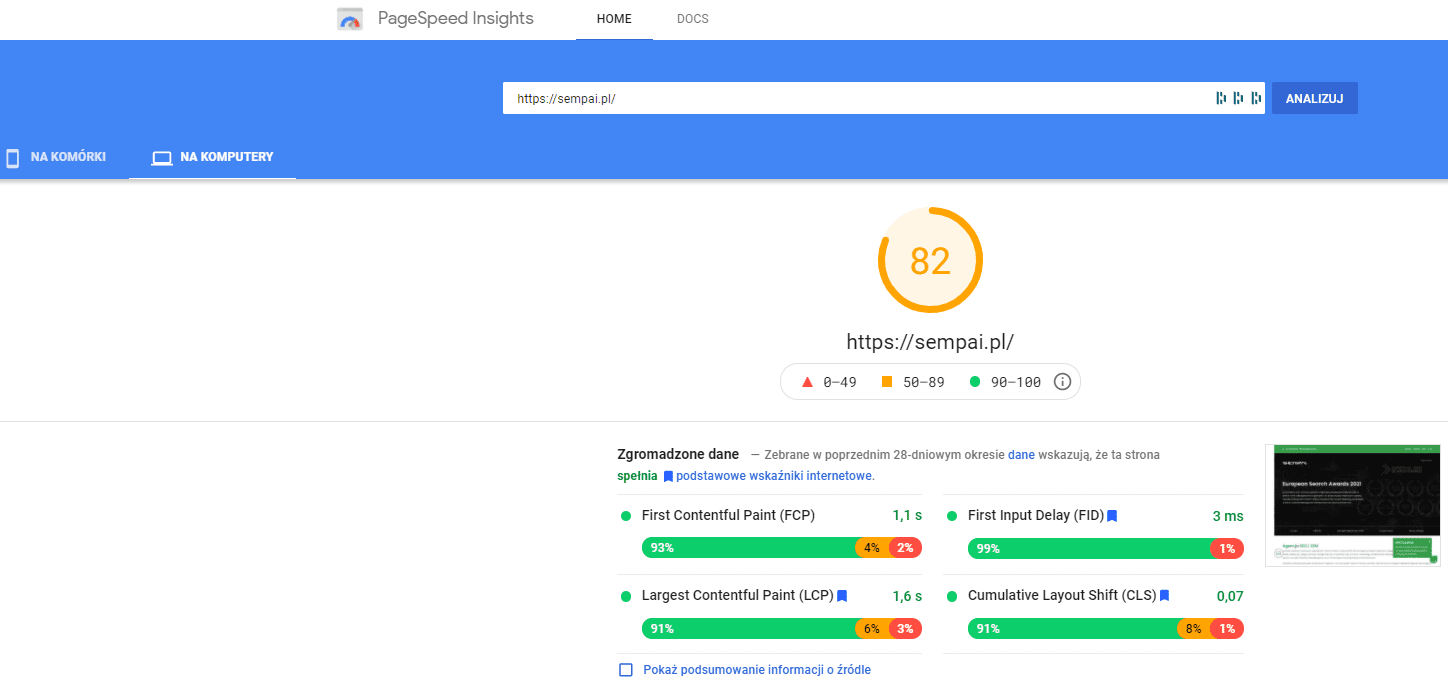Screen dimensions: 1448x686
Task: Click the 'Zgromadzone dane' heading
Action: 678,454
